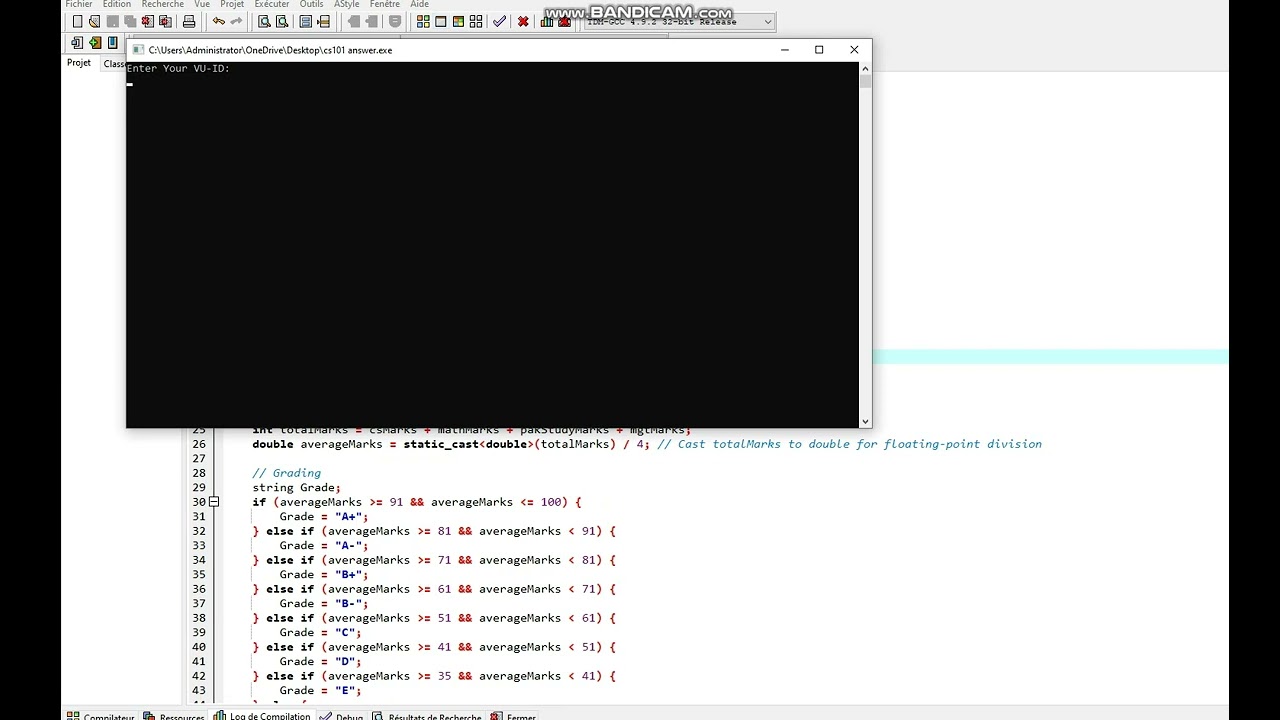The height and width of the screenshot is (720, 1280).
Task: Open the Exécuter menu
Action: pos(272,4)
